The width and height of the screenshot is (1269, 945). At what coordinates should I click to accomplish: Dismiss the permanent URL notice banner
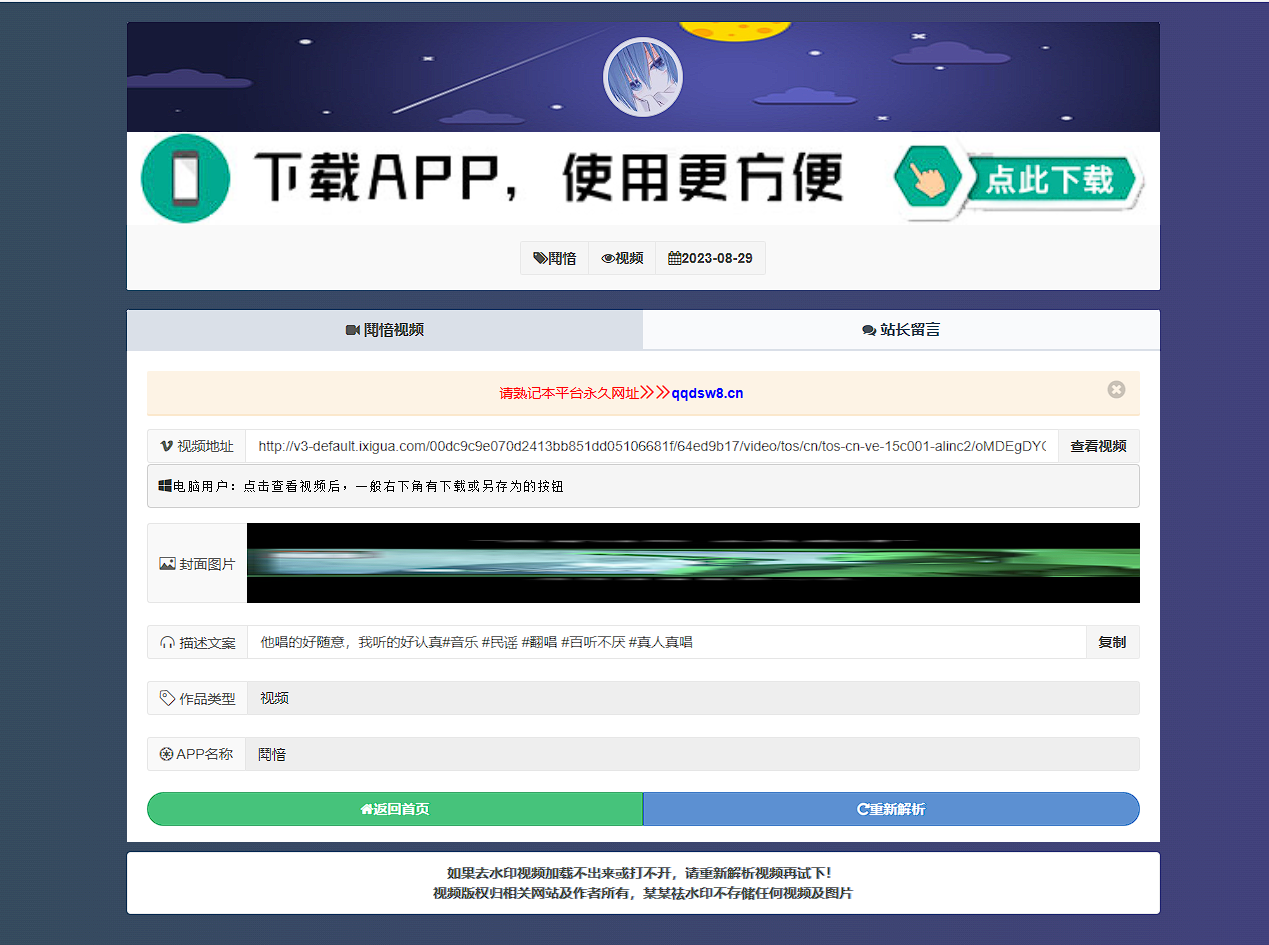1116,389
